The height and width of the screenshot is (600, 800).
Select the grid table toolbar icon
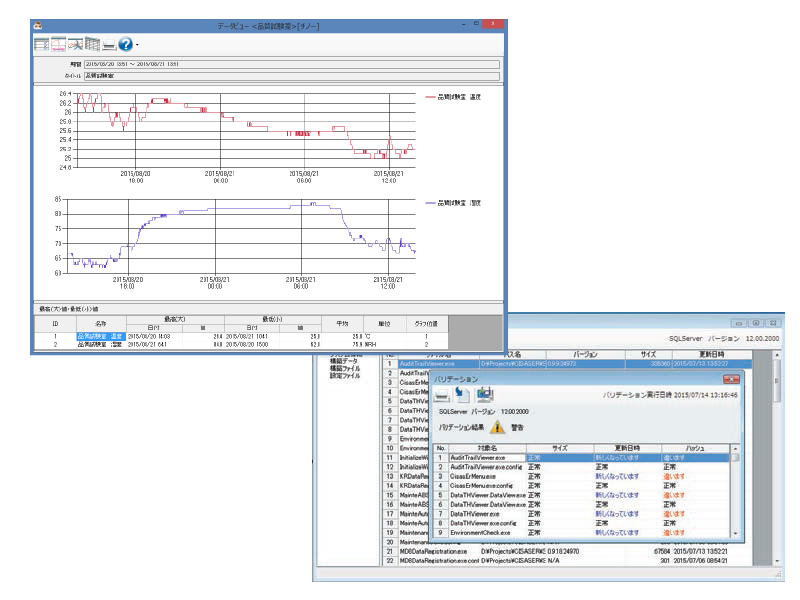coord(92,44)
